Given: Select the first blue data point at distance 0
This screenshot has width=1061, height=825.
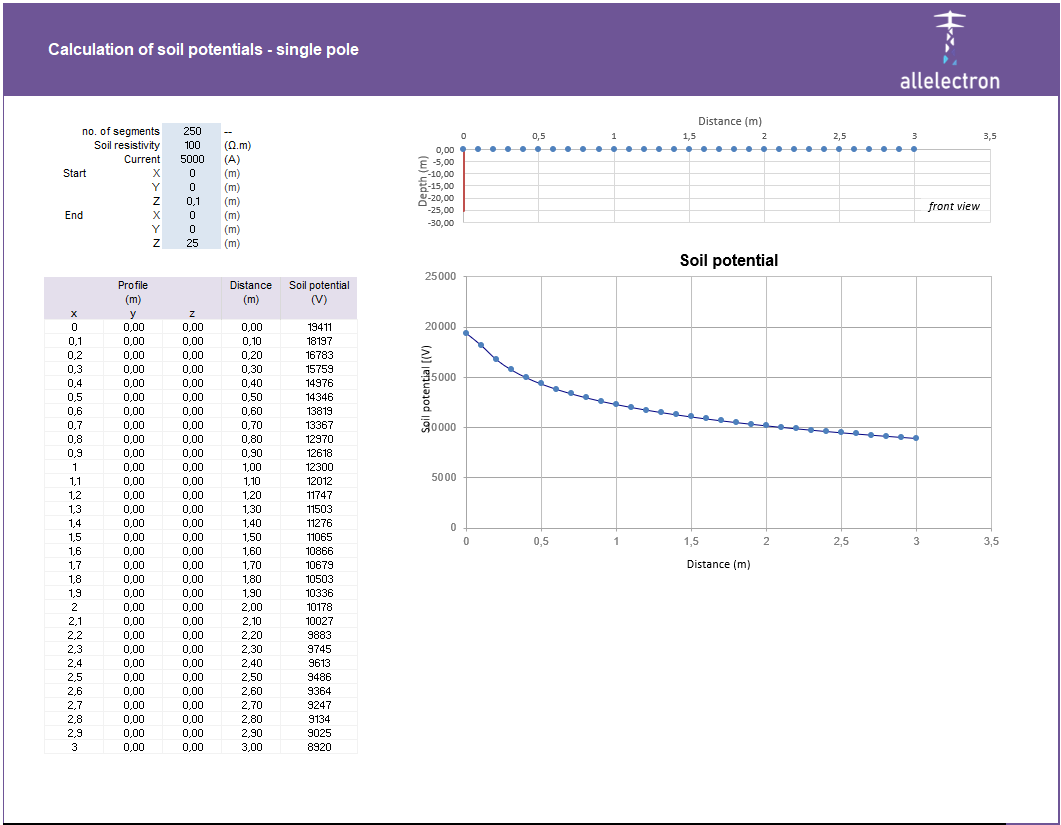Looking at the screenshot, I should click(x=464, y=332).
